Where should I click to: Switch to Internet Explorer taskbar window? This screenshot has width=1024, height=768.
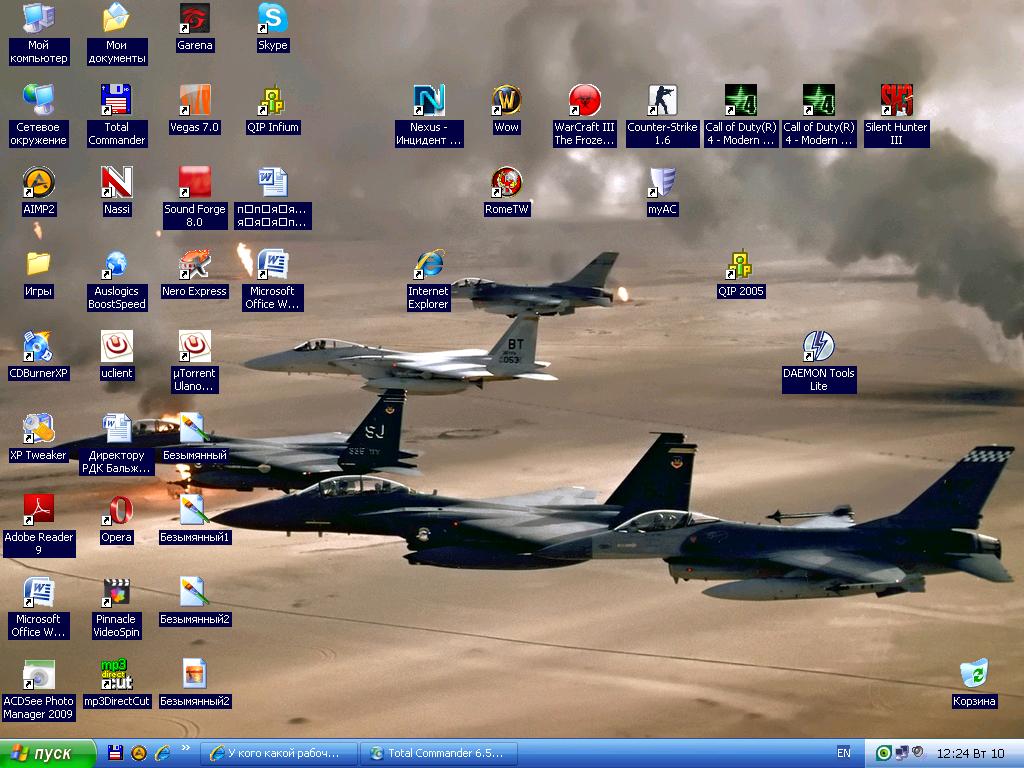pos(279,753)
